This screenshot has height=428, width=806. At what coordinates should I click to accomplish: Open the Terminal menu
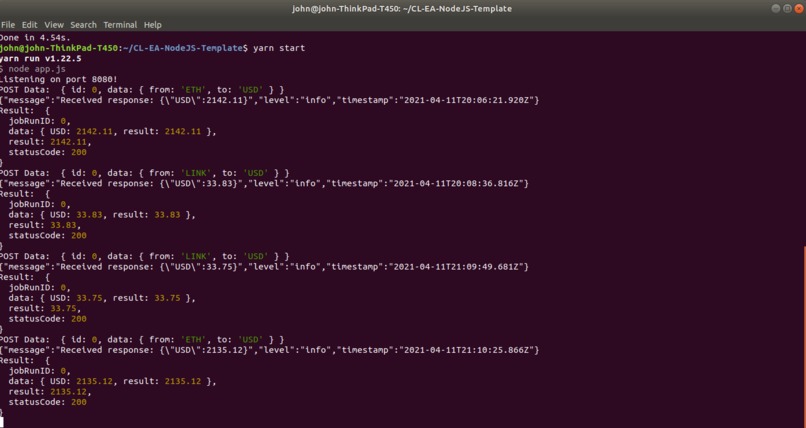[x=120, y=25]
